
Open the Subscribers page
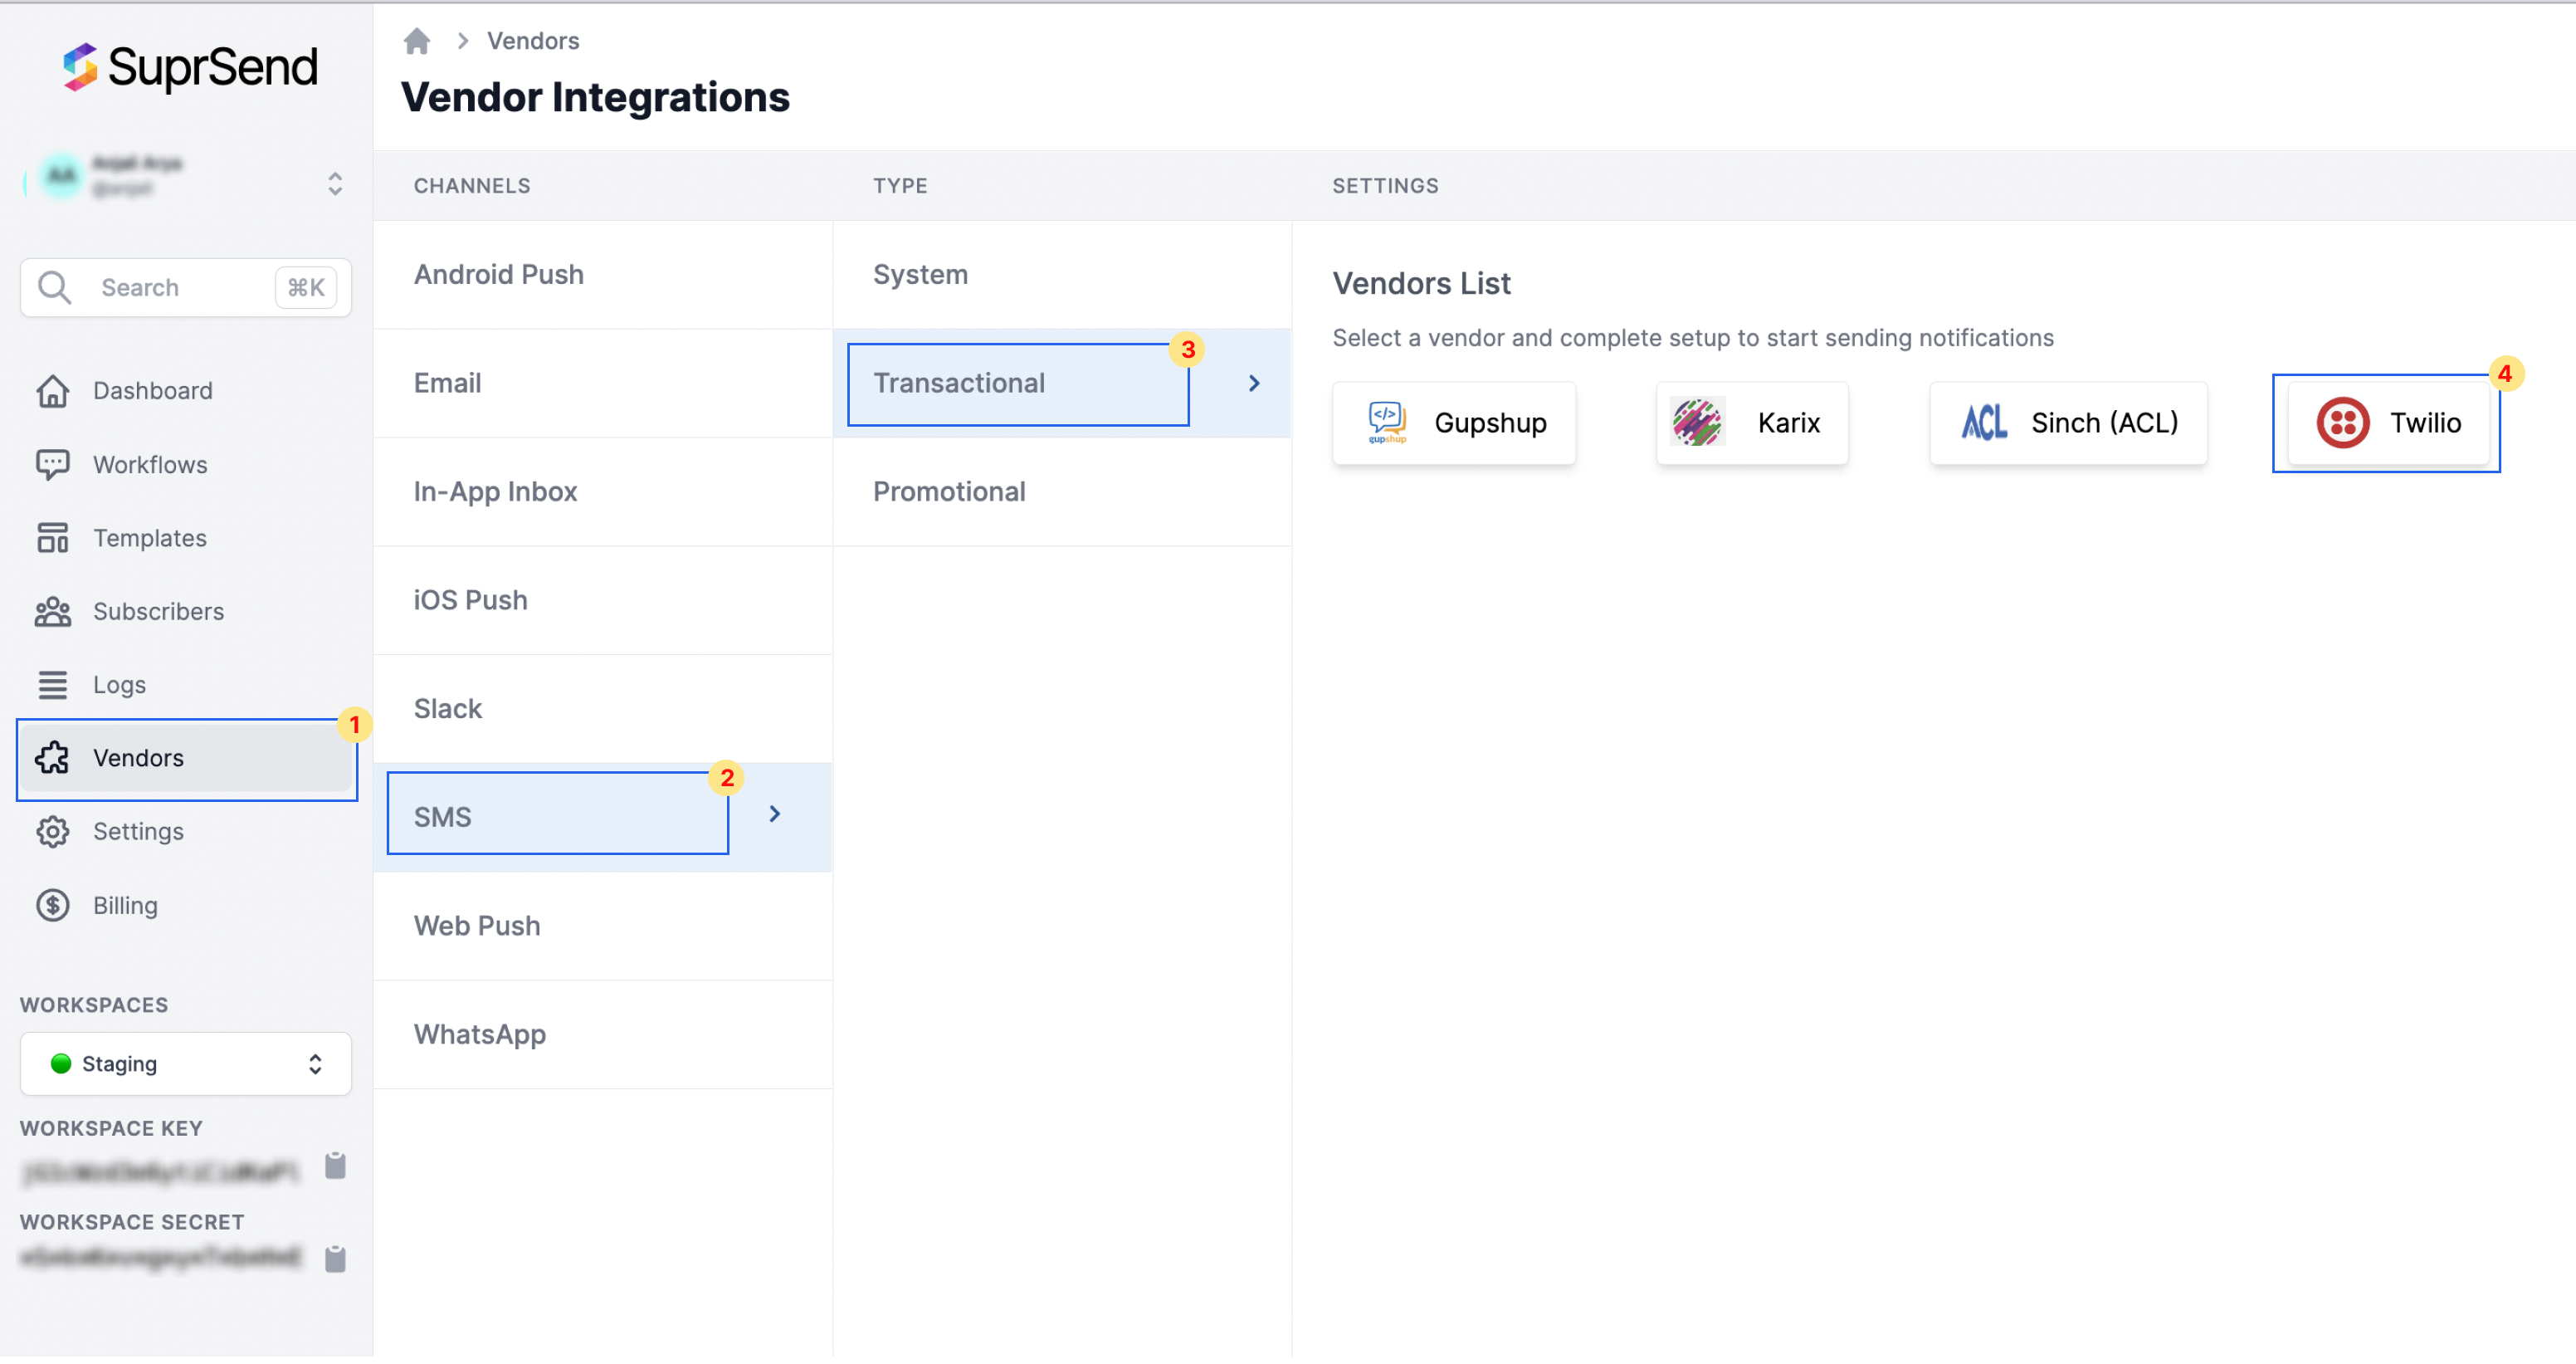point(158,612)
